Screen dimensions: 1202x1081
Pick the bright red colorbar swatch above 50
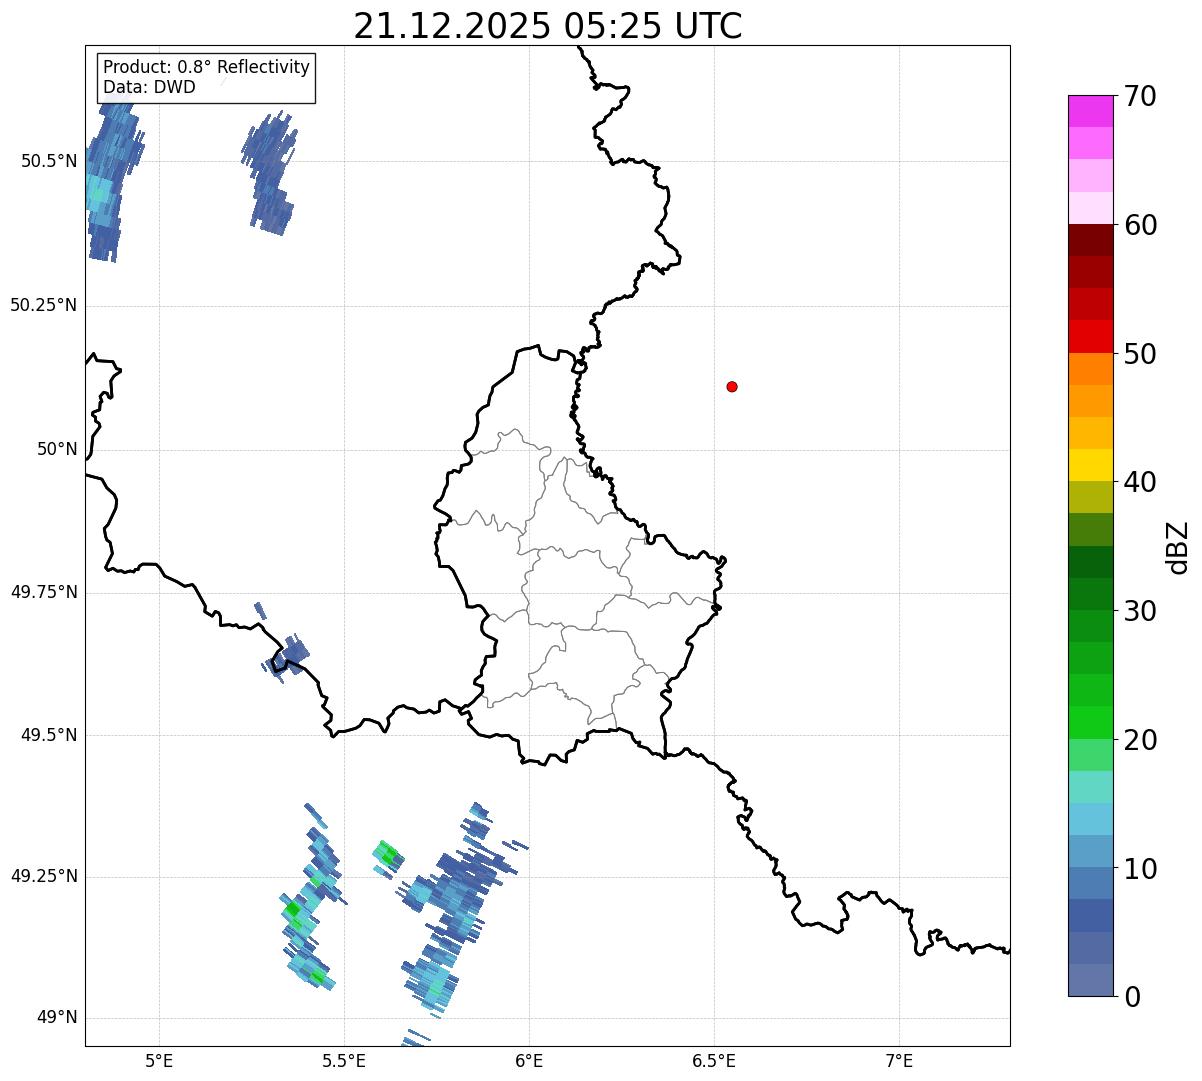click(1090, 336)
